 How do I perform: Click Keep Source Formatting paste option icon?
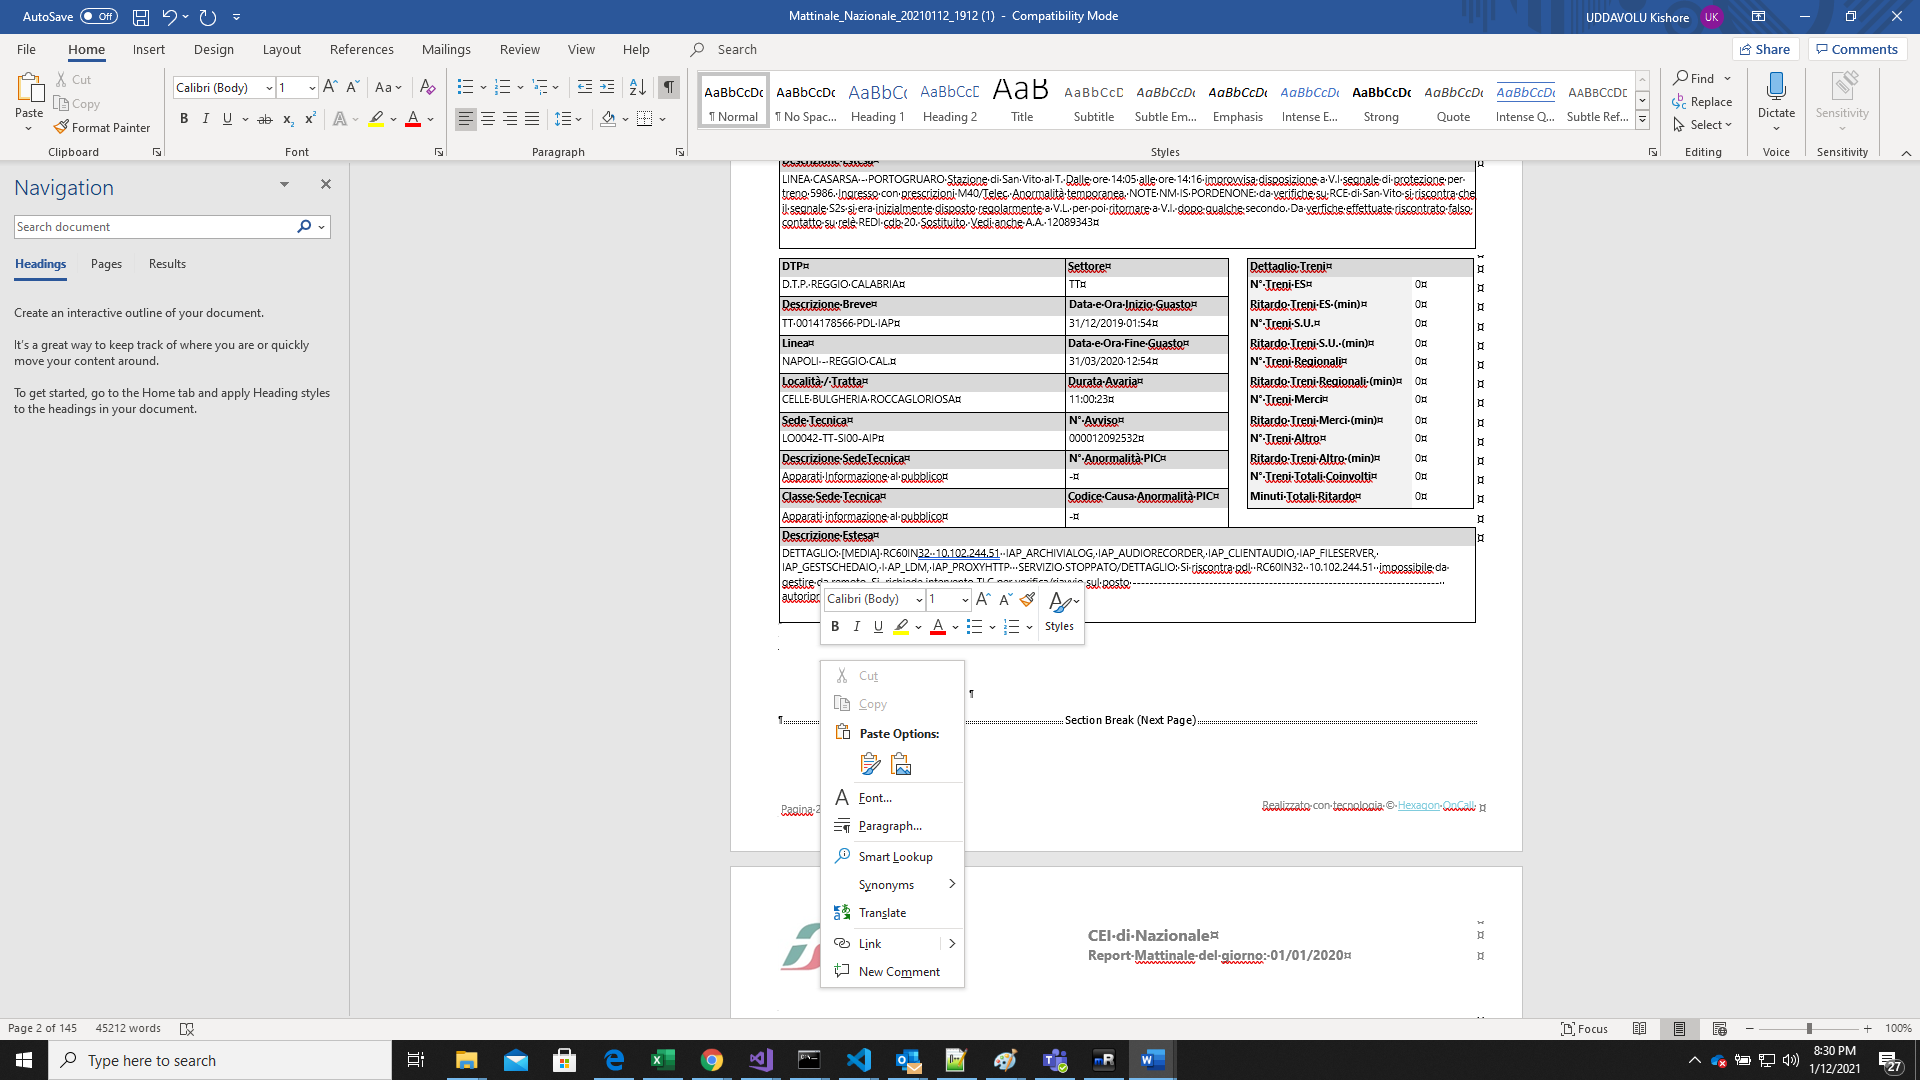[x=870, y=764]
